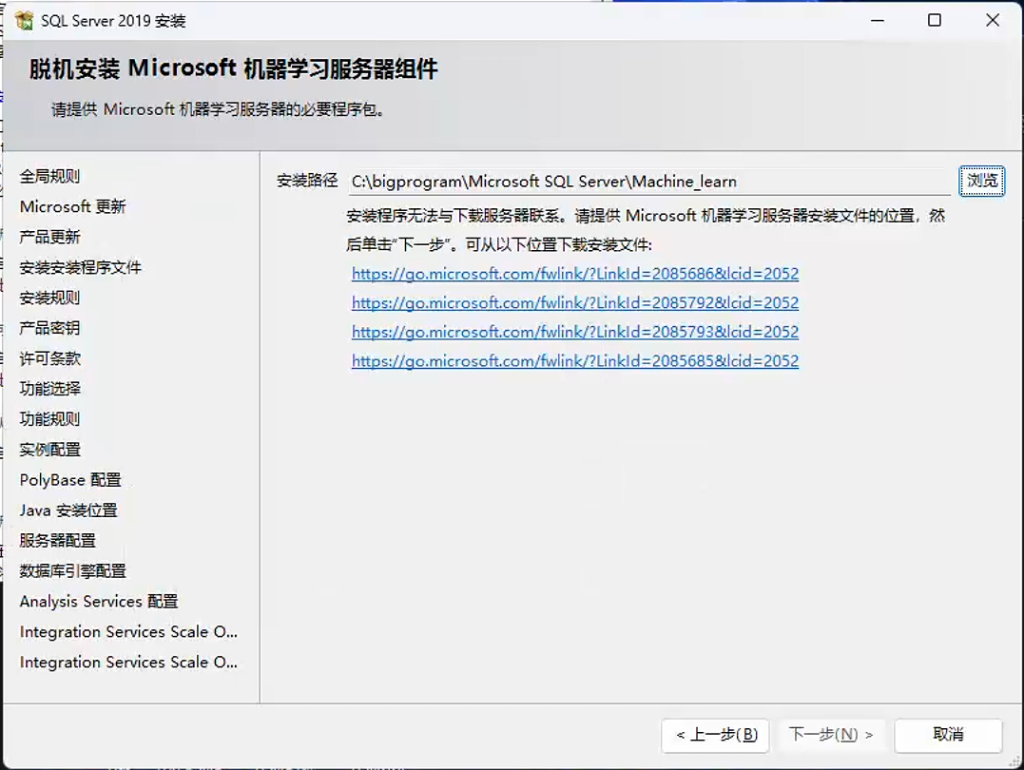The image size is (1024, 770).
Task: Select 产品密钥 step in sidebar
Action: [50, 328]
